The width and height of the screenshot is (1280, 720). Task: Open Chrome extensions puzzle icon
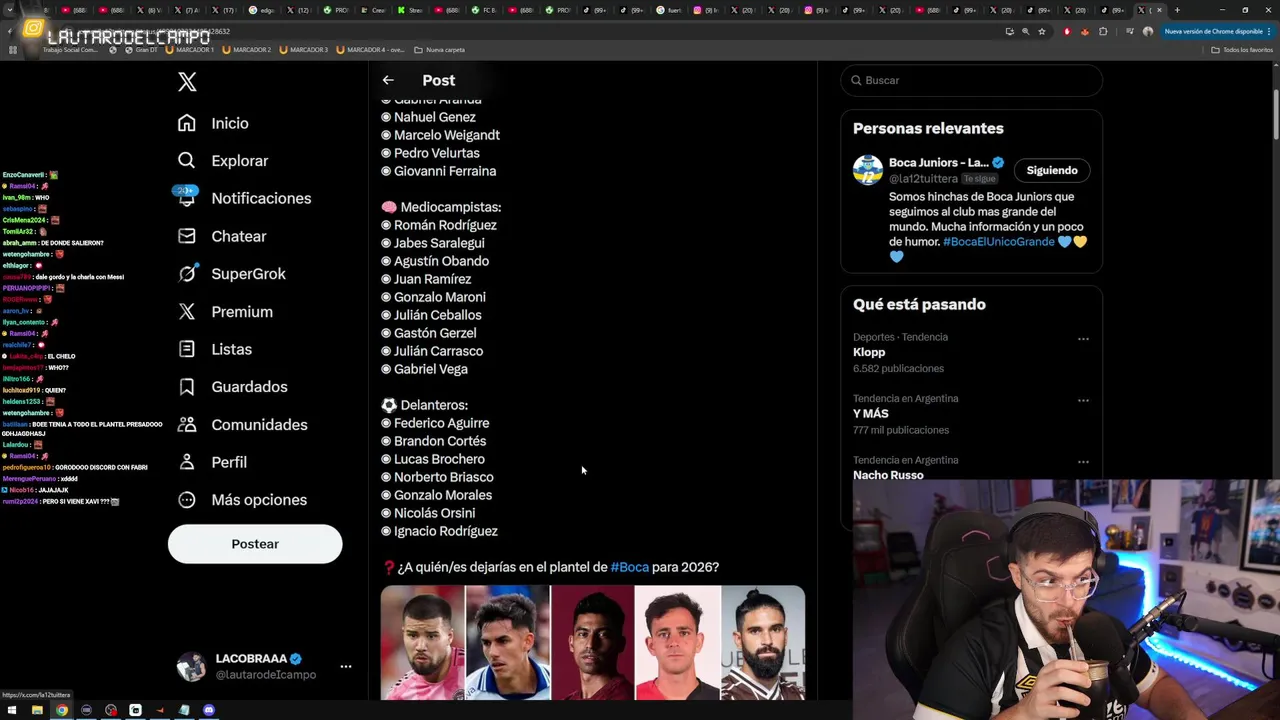click(x=1103, y=31)
